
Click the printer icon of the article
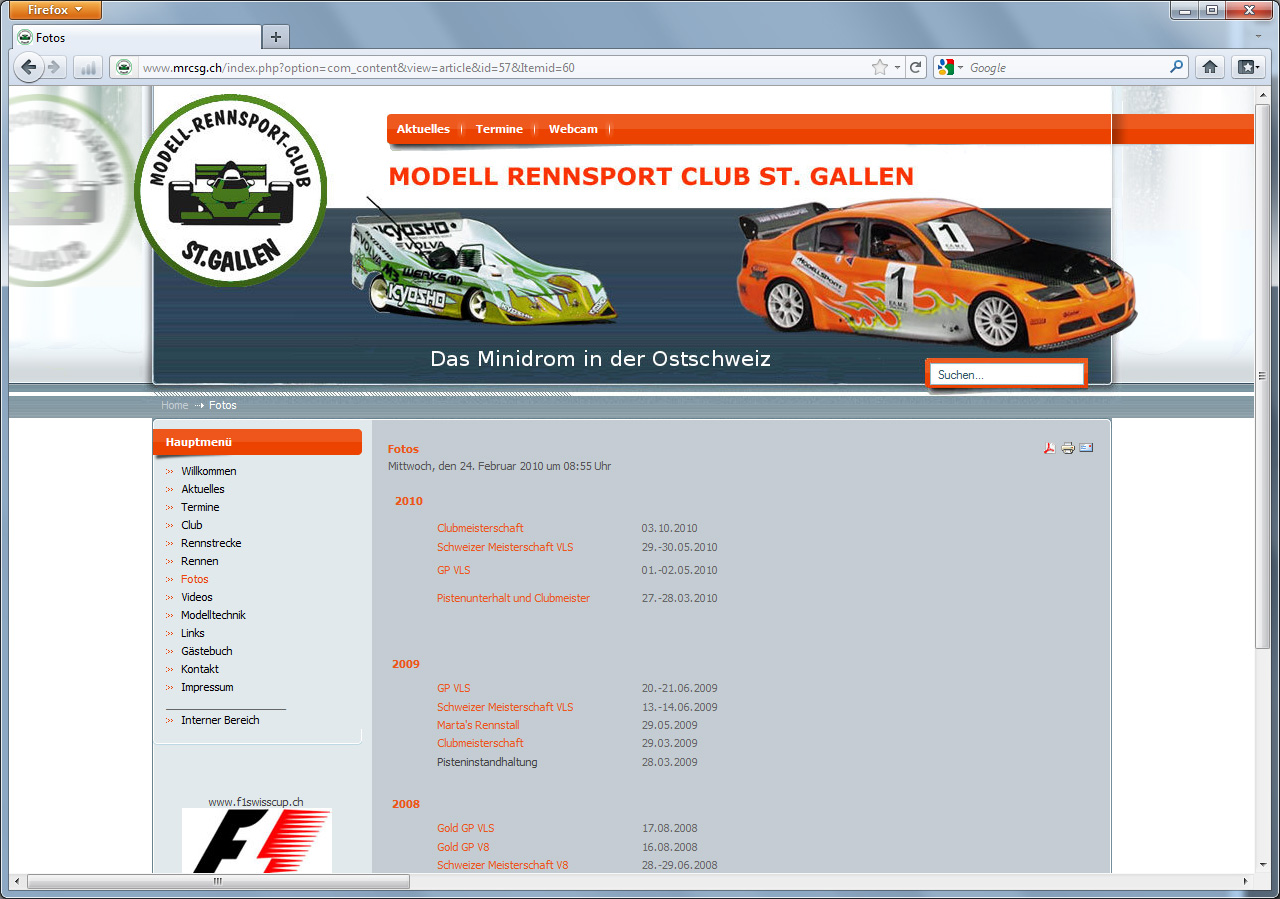(1068, 448)
